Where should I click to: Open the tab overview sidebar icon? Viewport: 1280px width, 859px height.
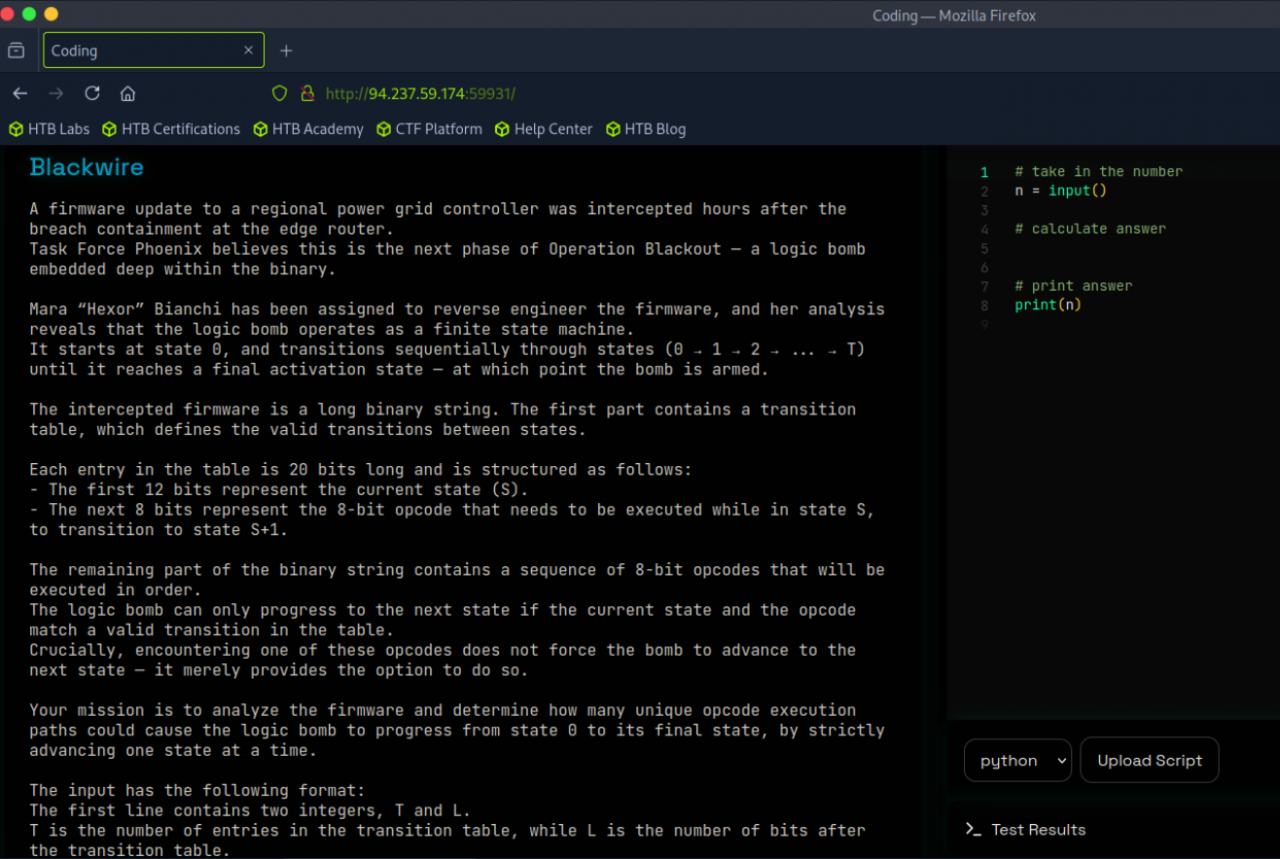(16, 50)
